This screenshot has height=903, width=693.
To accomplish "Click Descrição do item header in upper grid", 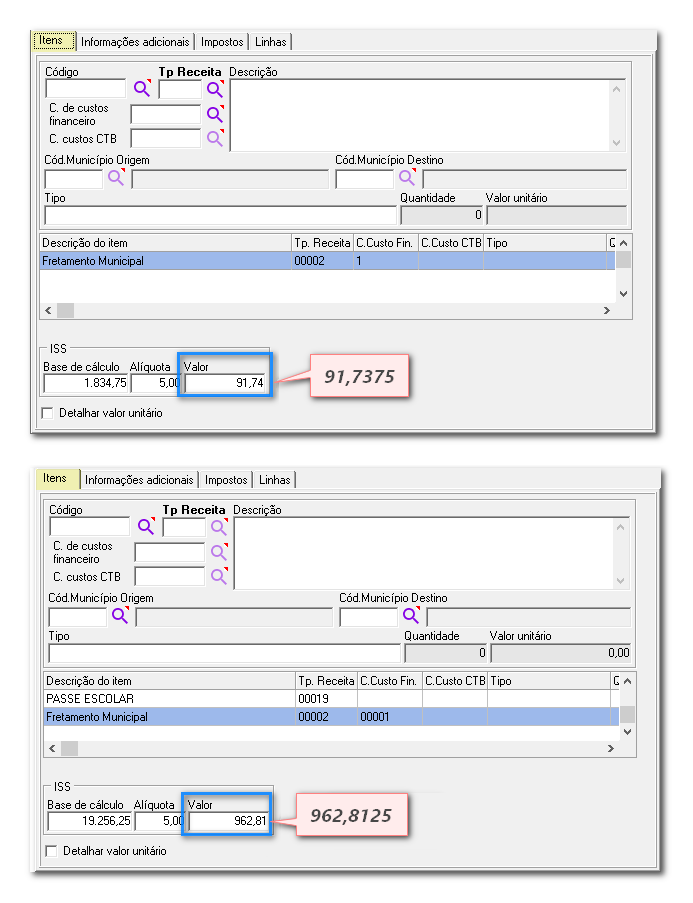I will [166, 243].
